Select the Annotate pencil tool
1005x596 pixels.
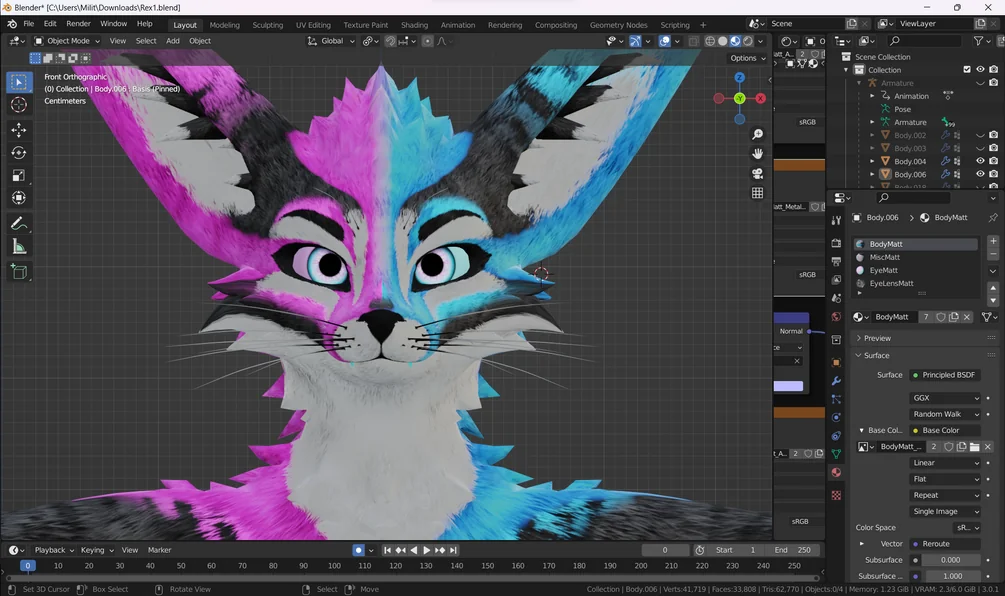pyautogui.click(x=19, y=224)
